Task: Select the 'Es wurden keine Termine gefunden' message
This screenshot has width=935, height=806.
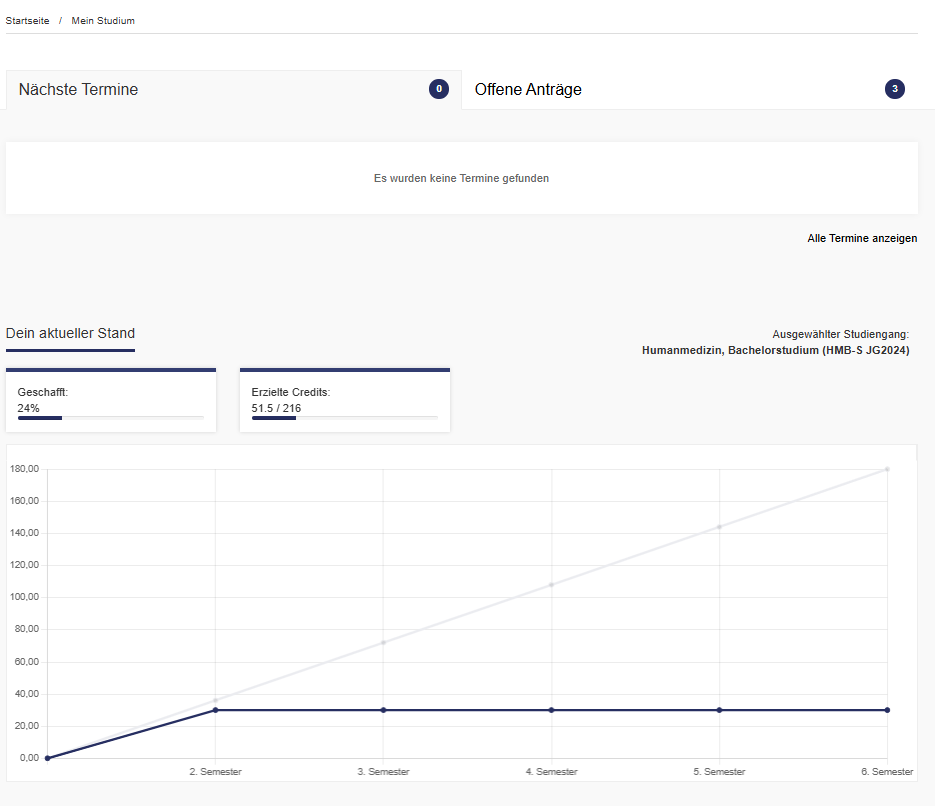Action: (x=462, y=178)
